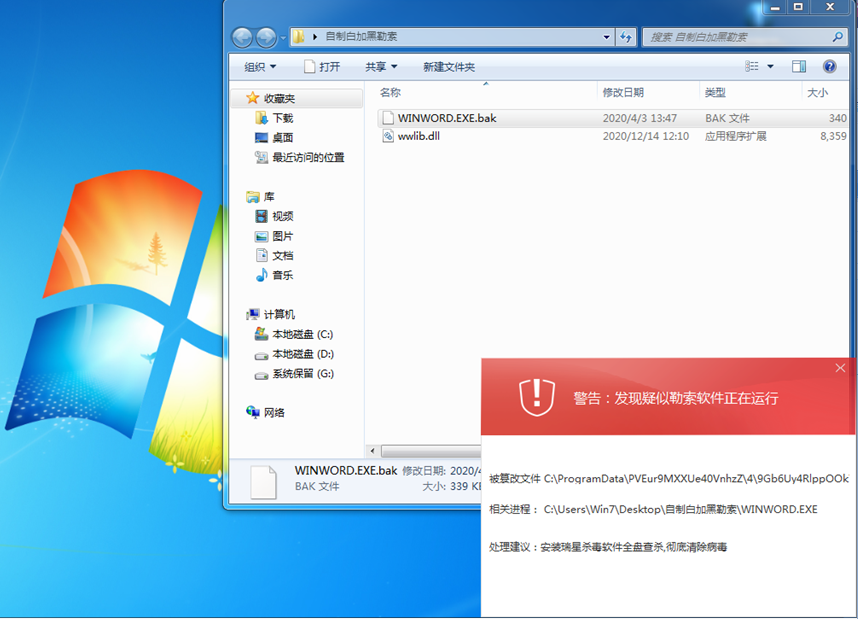Image resolution: width=858 pixels, height=619 pixels.
Task: Click date 2020/12/14 12:10 cell
Action: pos(646,136)
